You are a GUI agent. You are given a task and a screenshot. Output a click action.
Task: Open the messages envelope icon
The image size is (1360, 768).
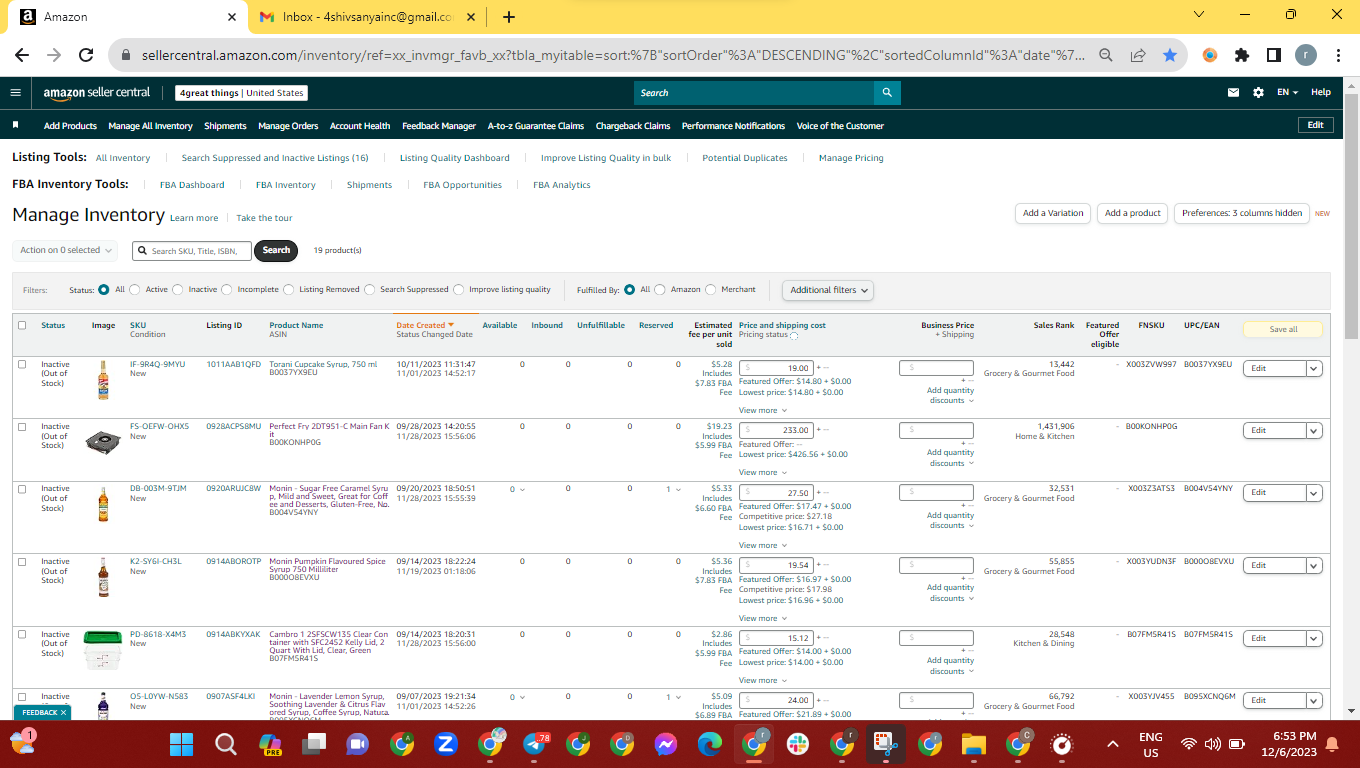point(1233,93)
